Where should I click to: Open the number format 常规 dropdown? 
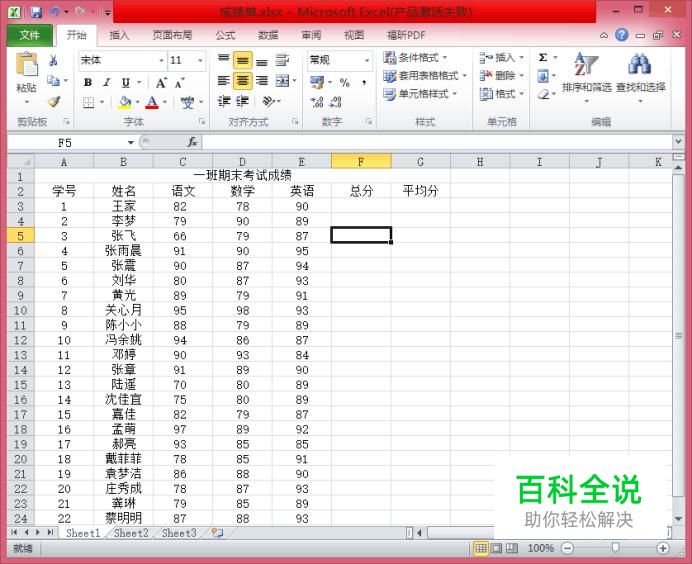pyautogui.click(x=367, y=60)
